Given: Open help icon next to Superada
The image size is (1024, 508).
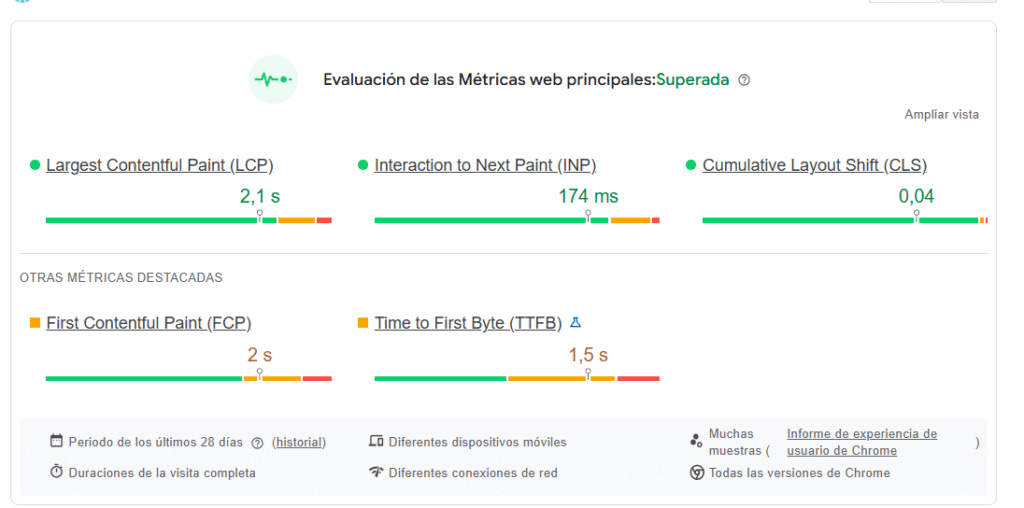Looking at the screenshot, I should 744,80.
